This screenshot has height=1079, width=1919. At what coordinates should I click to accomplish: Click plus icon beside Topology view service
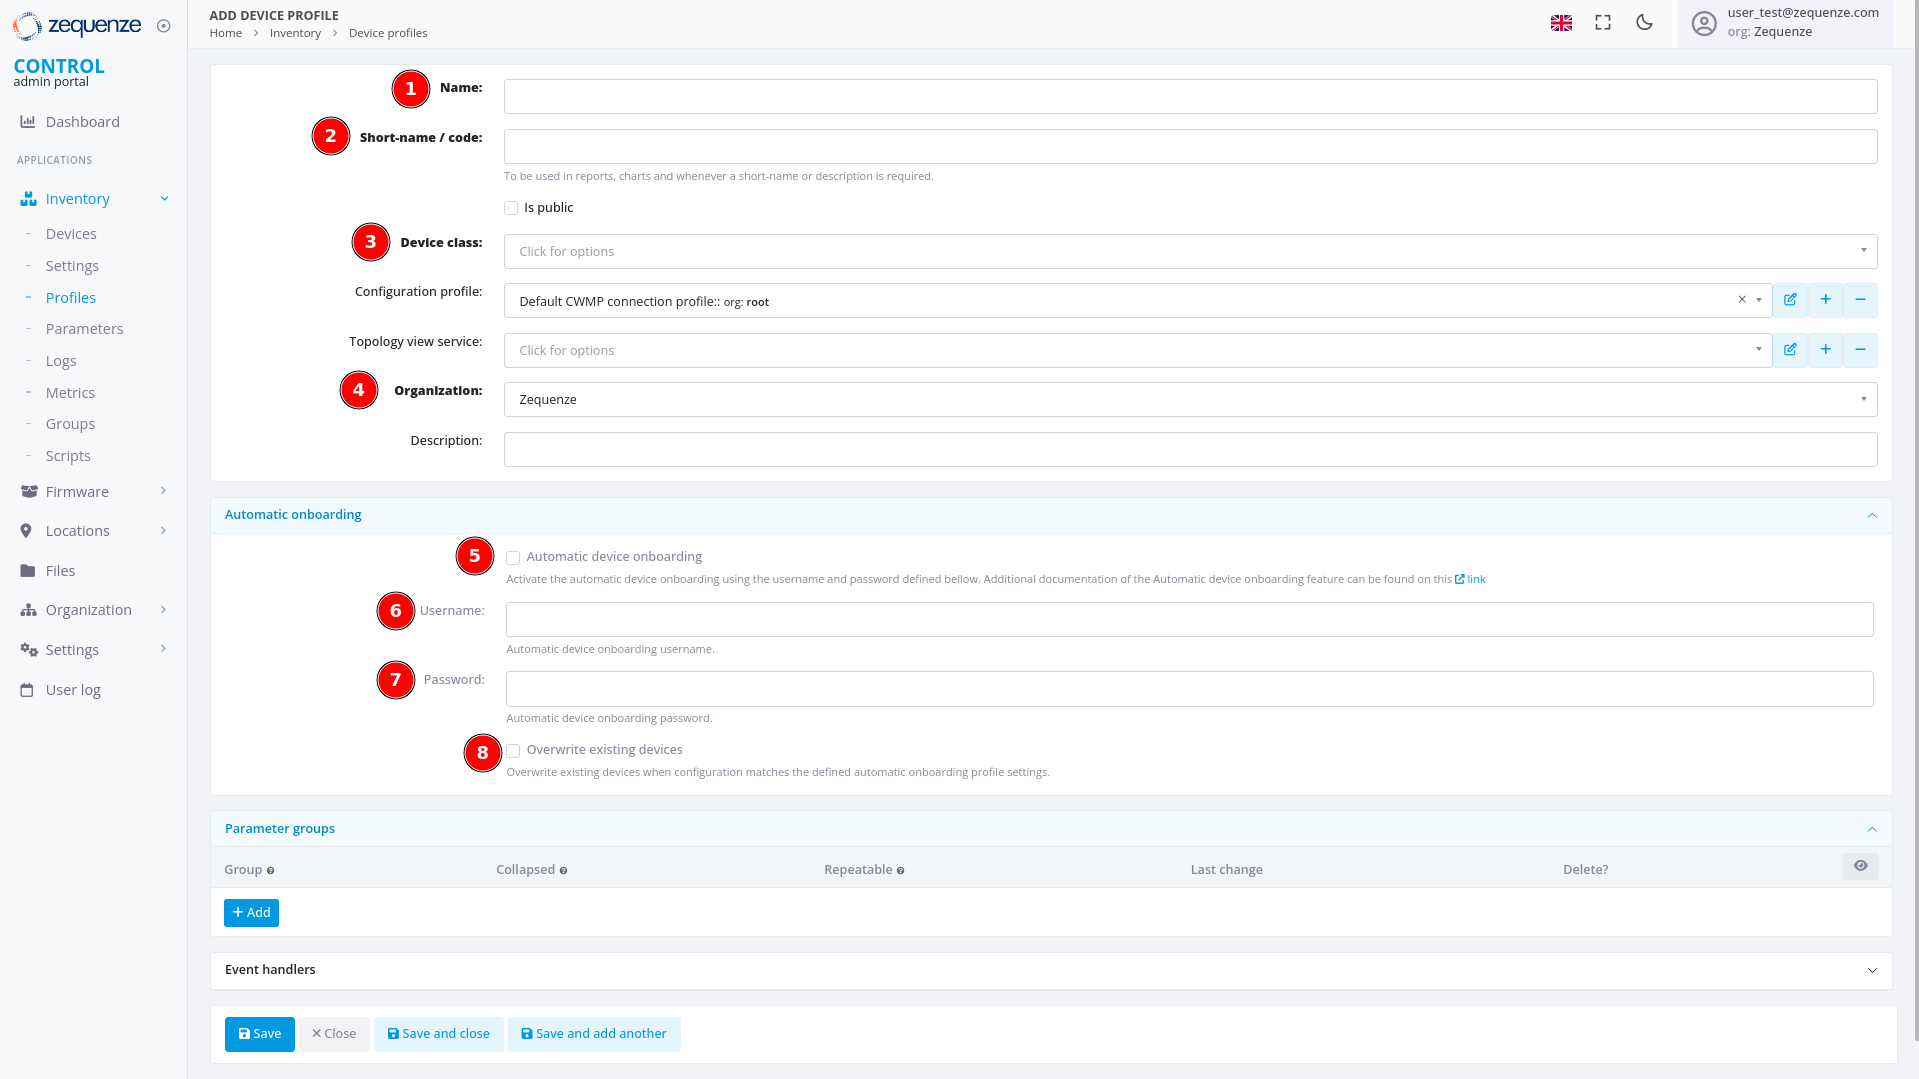pos(1825,350)
